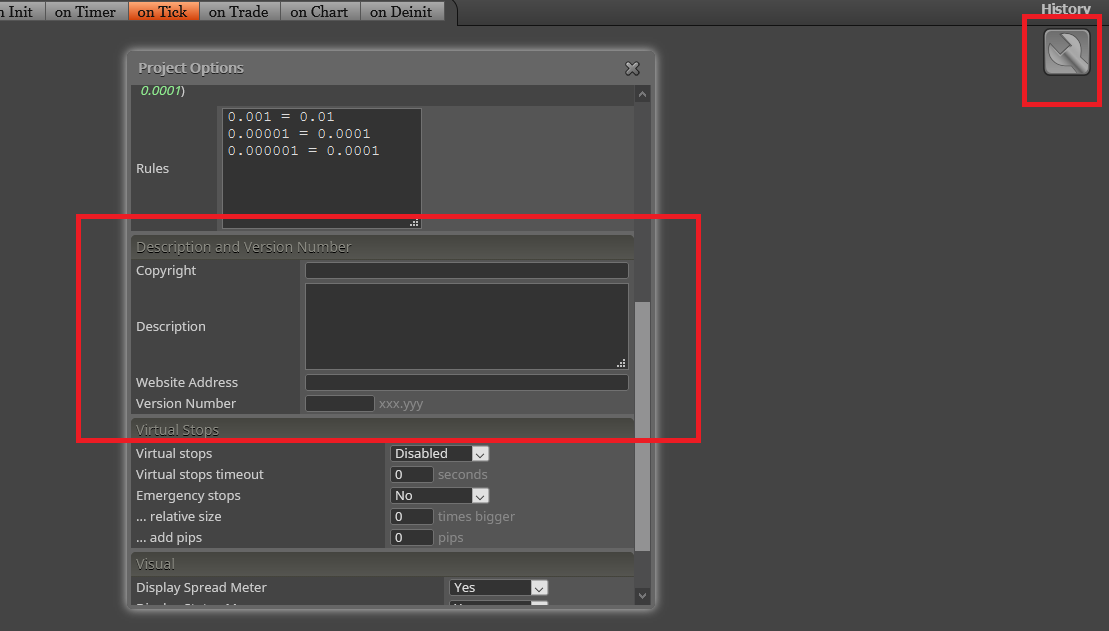Click the Display Spread Meter label
Image resolution: width=1109 pixels, height=631 pixels.
[202, 587]
